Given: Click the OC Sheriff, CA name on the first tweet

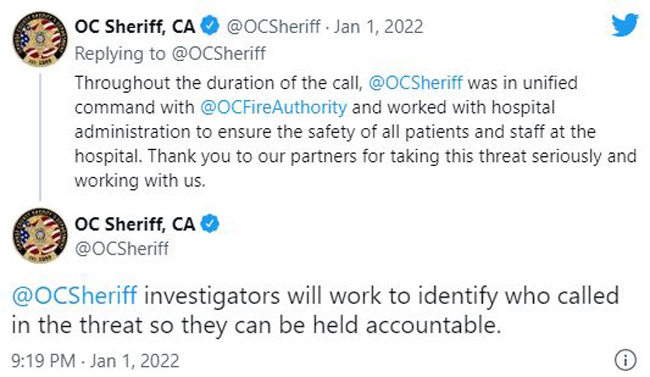Looking at the screenshot, I should tap(135, 27).
